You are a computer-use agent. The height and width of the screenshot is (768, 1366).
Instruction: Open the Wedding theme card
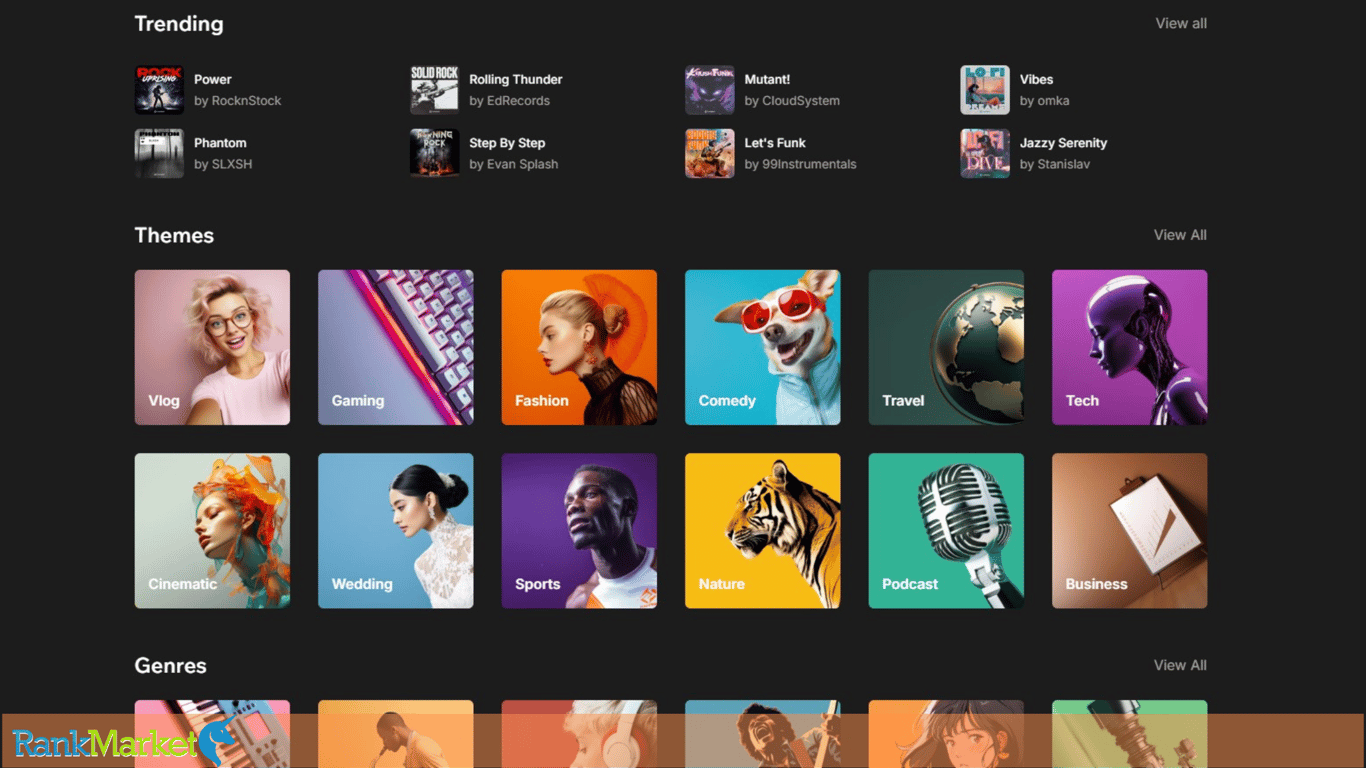click(396, 531)
